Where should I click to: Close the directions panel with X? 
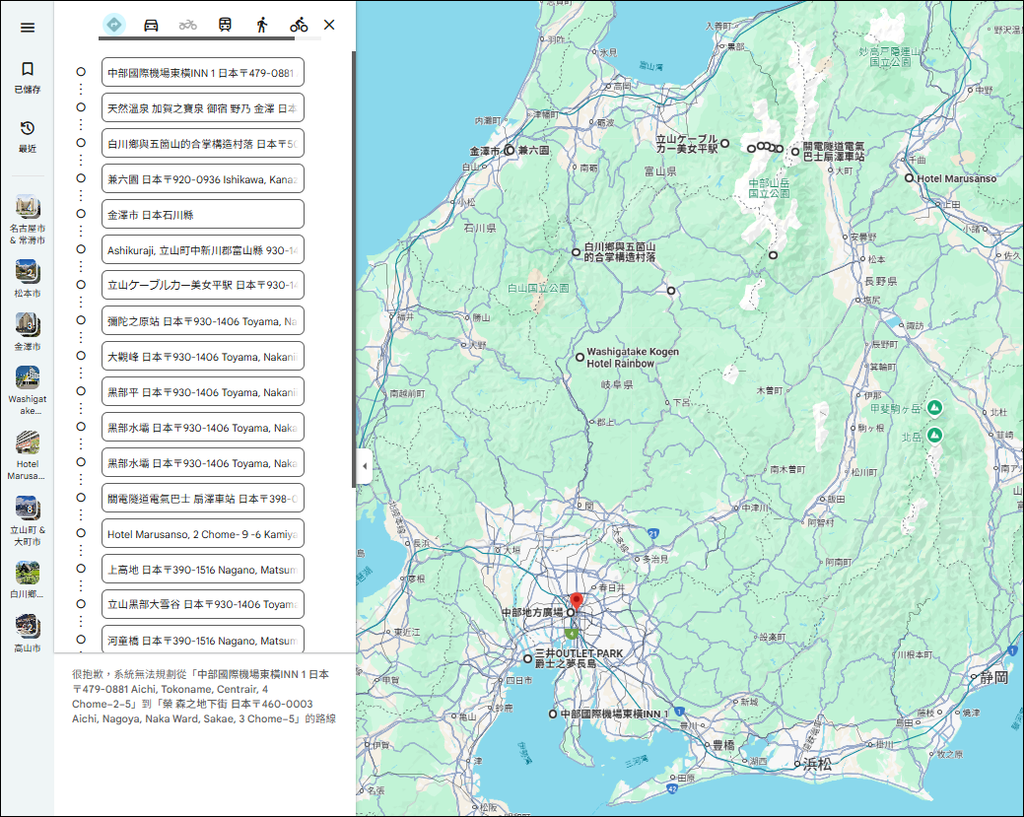[329, 25]
